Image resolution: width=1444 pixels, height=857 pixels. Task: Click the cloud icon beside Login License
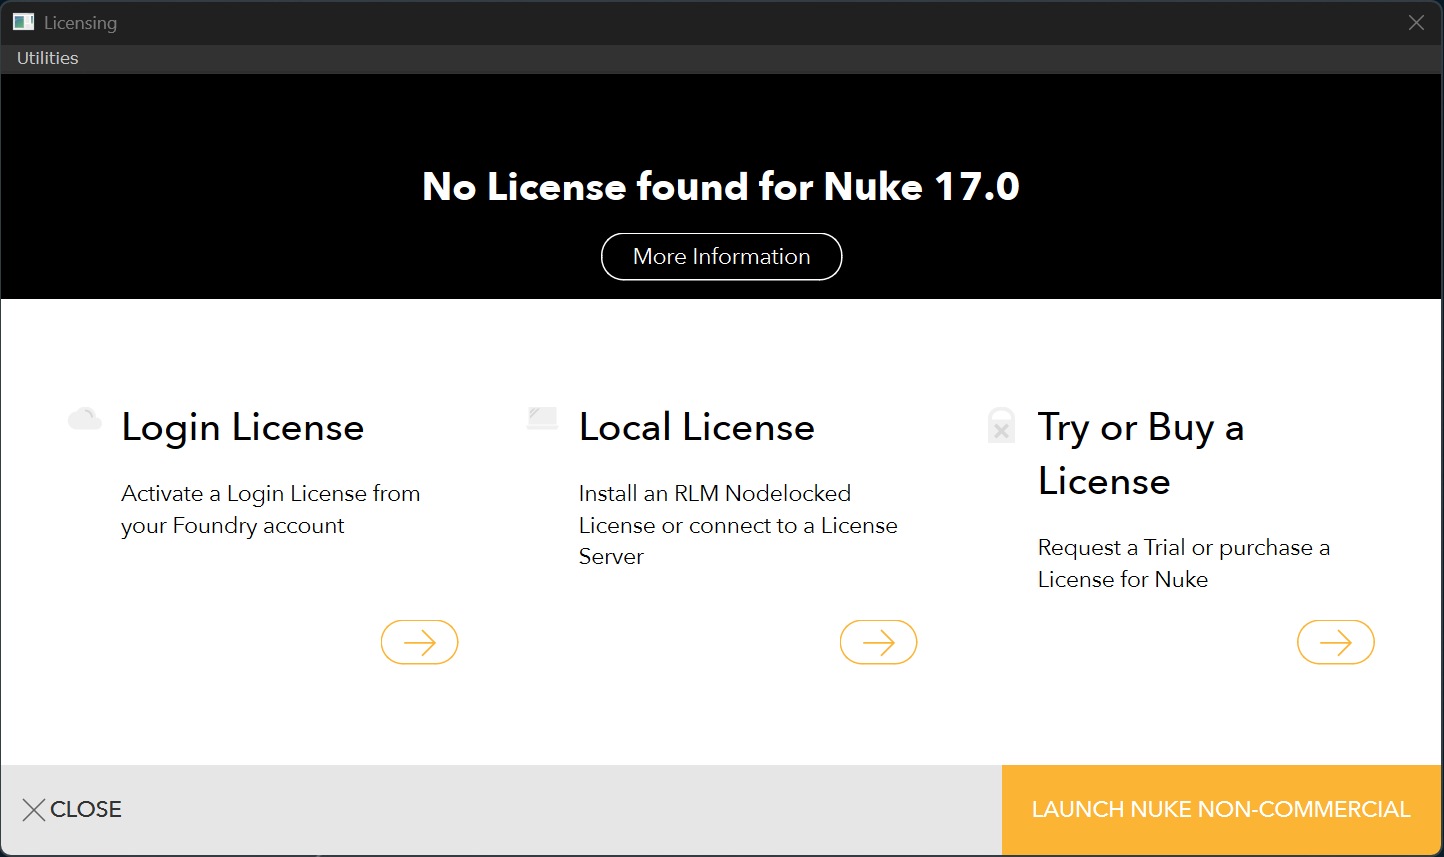(85, 419)
